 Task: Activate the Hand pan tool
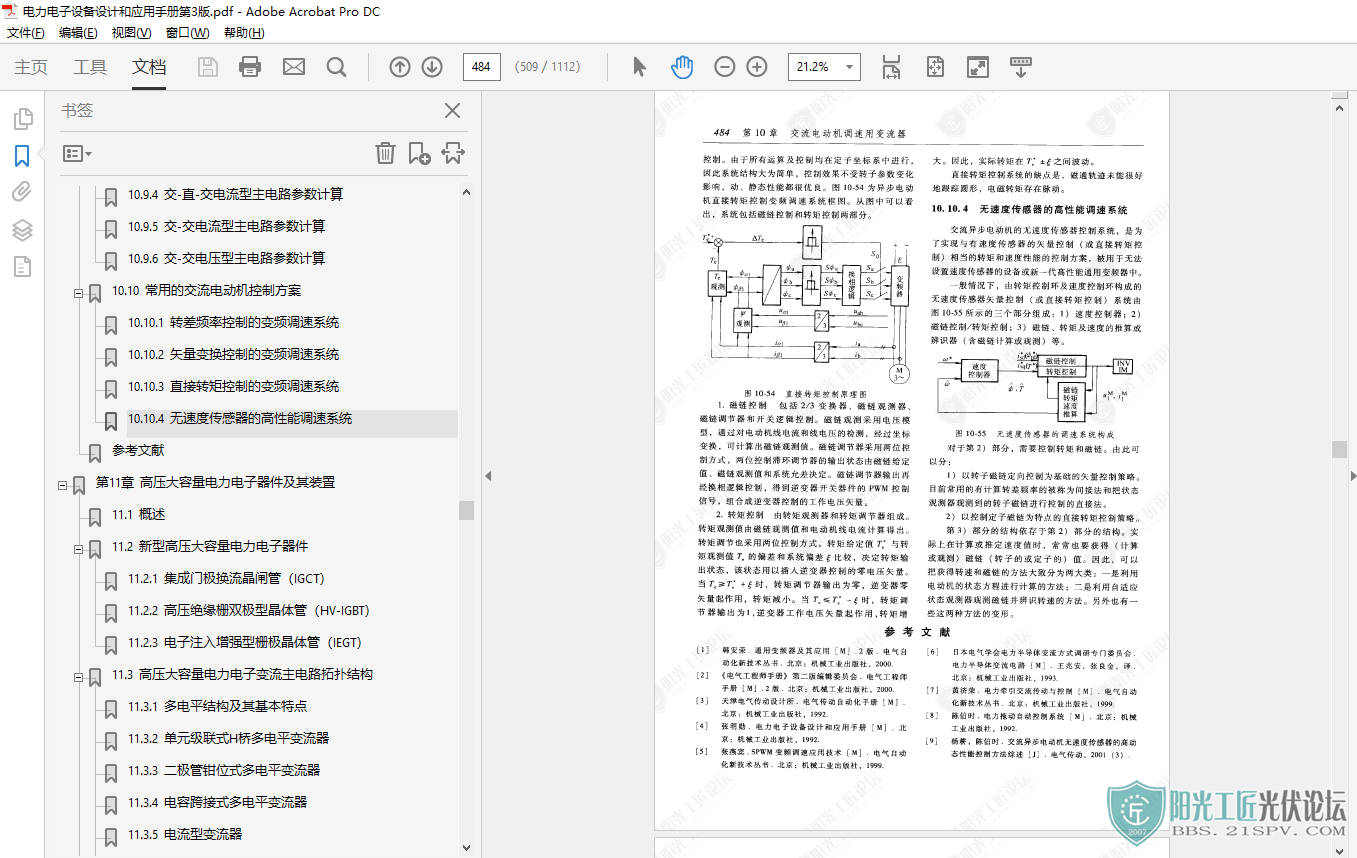[x=682, y=67]
